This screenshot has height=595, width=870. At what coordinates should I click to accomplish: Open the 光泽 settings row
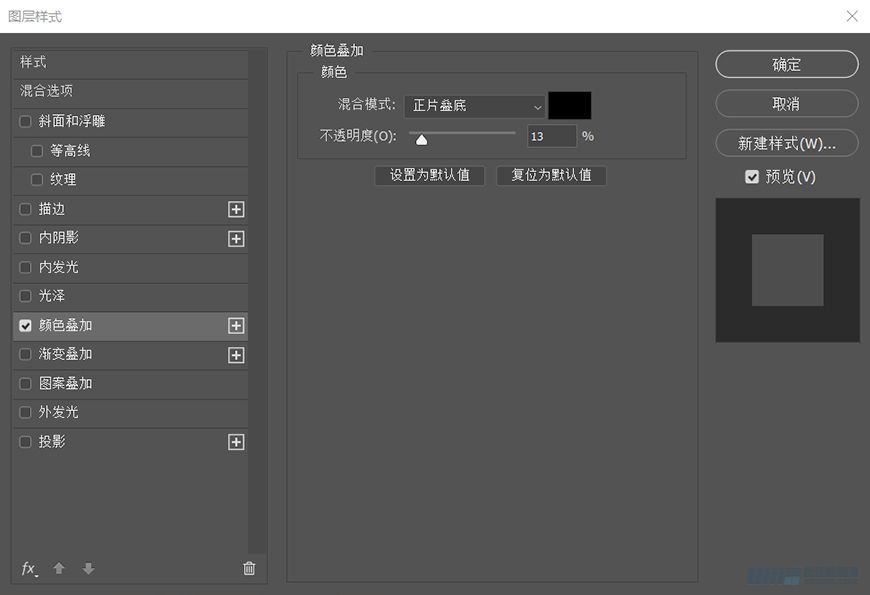(x=130, y=296)
